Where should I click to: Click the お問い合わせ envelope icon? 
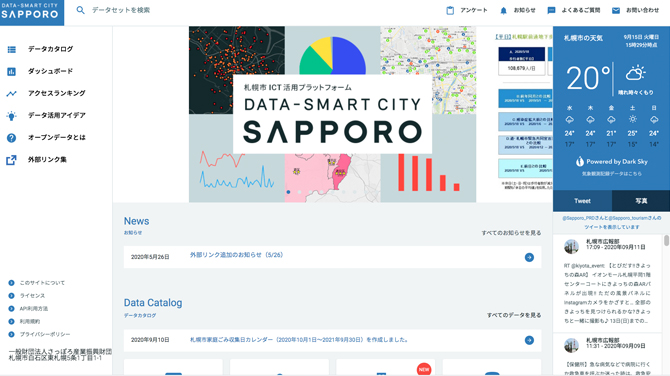point(616,10)
